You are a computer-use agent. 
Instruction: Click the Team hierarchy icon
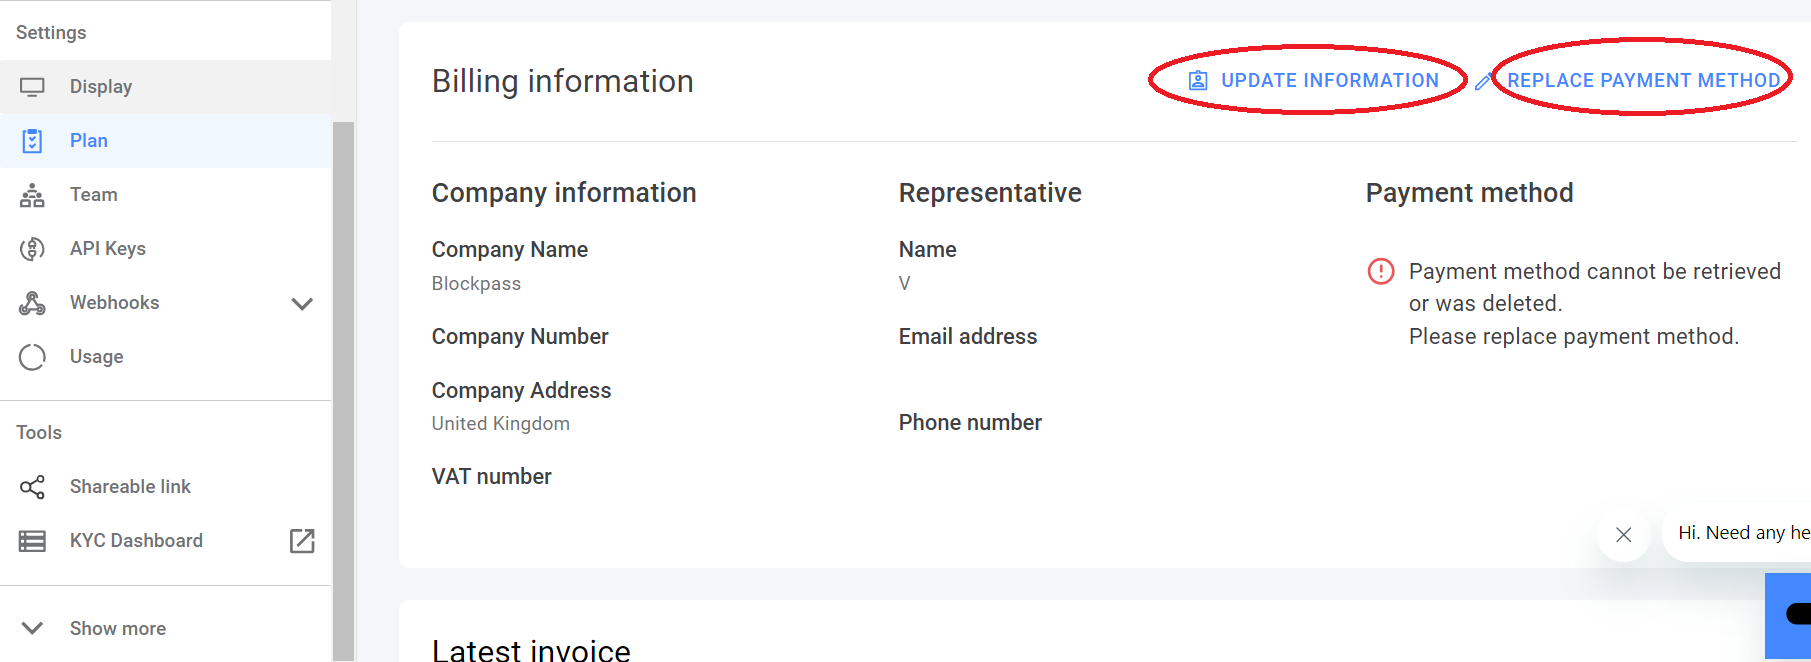point(32,195)
